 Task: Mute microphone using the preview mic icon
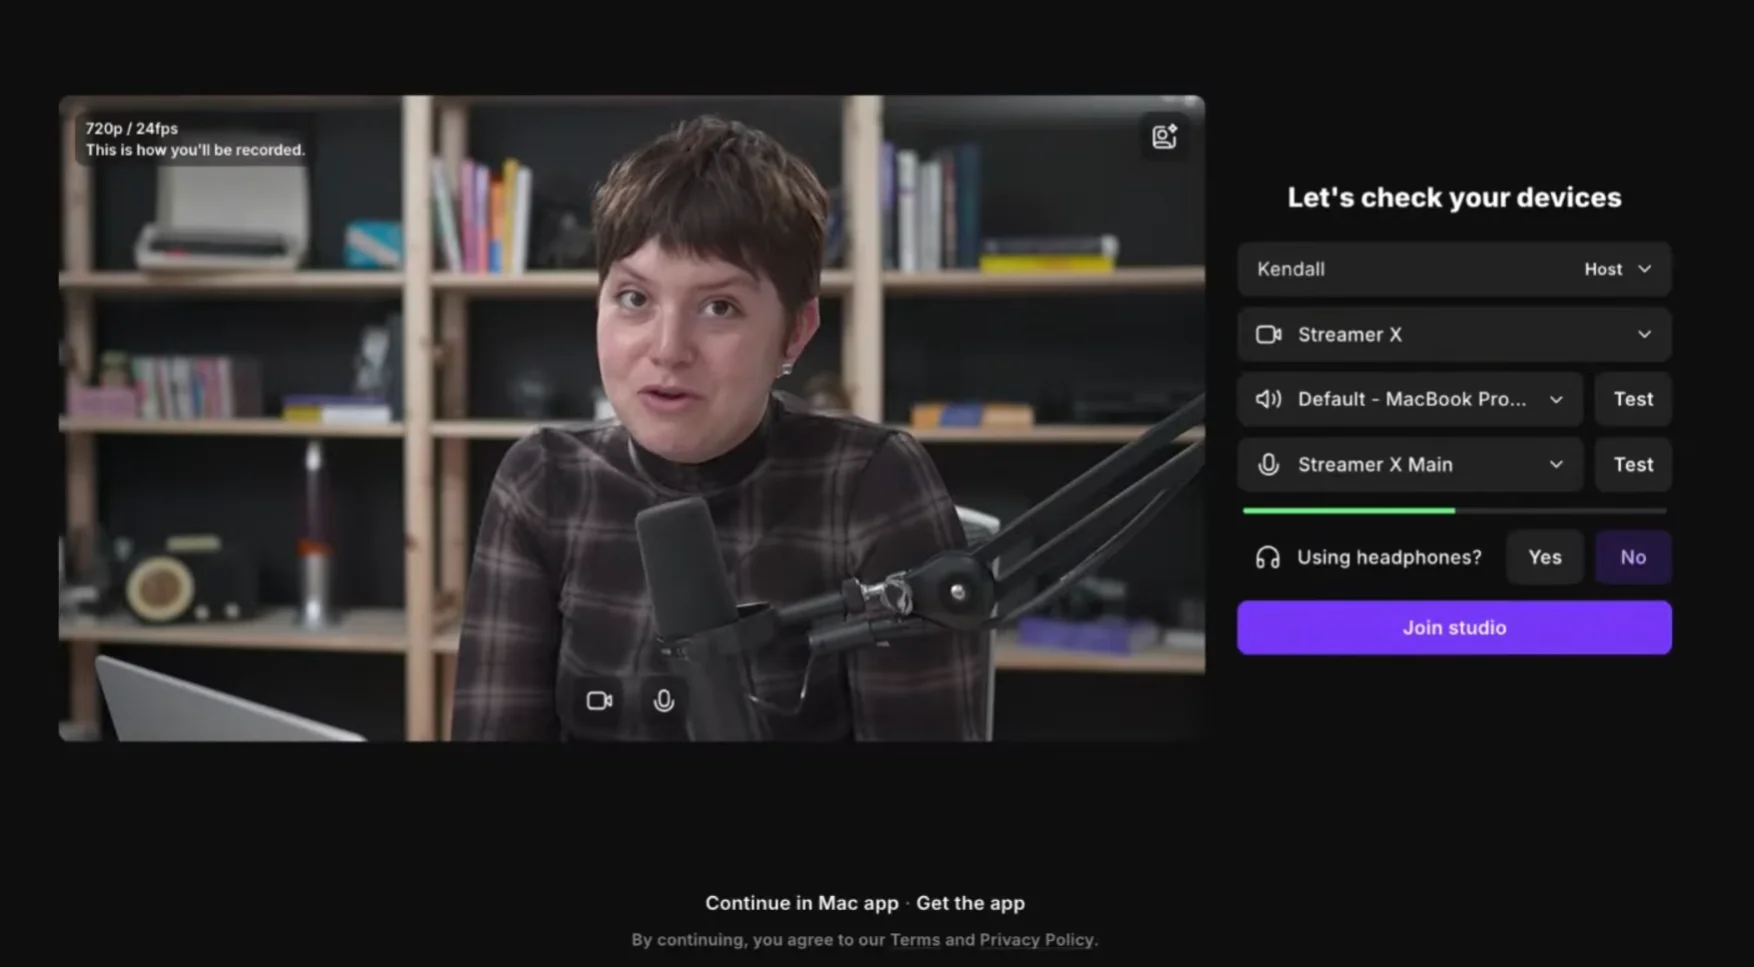(x=663, y=701)
